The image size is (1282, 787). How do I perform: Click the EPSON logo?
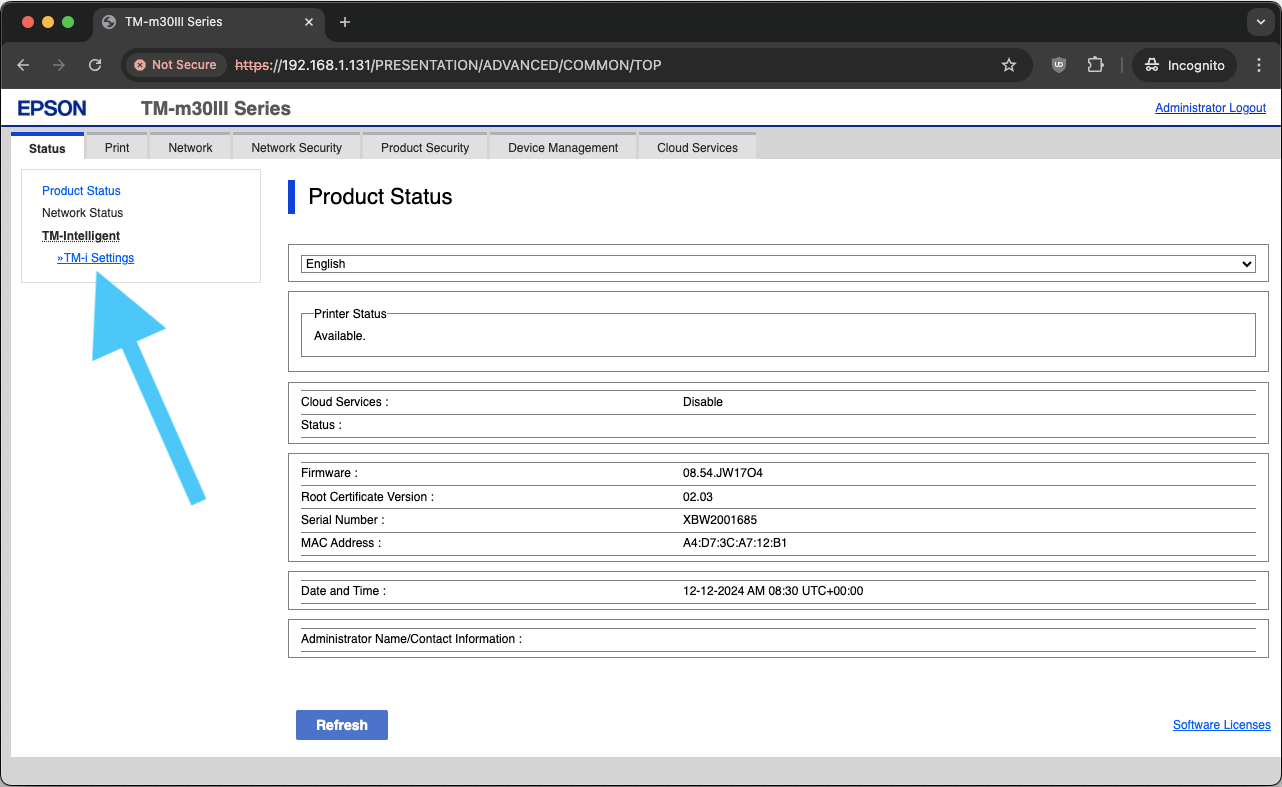click(x=52, y=108)
